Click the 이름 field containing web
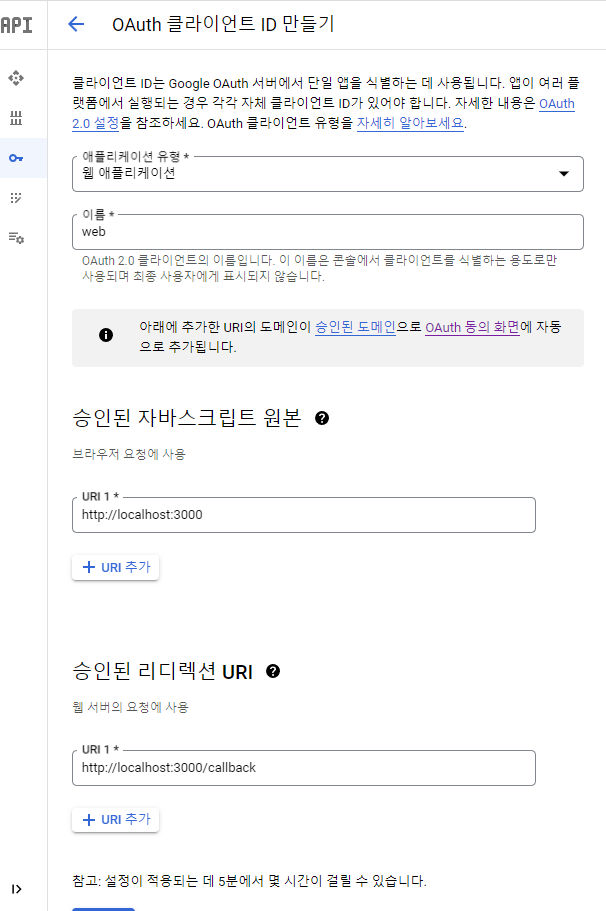The image size is (606, 911). (x=328, y=231)
